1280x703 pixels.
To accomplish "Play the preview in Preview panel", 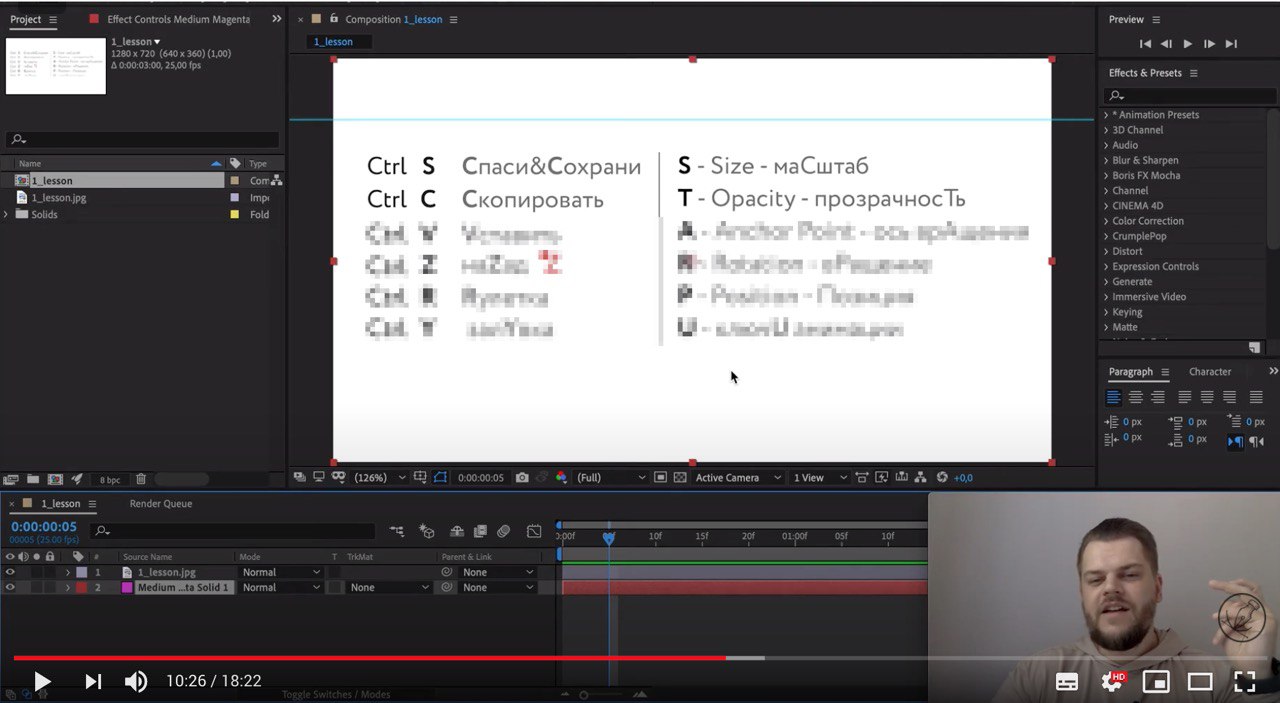I will [1188, 44].
